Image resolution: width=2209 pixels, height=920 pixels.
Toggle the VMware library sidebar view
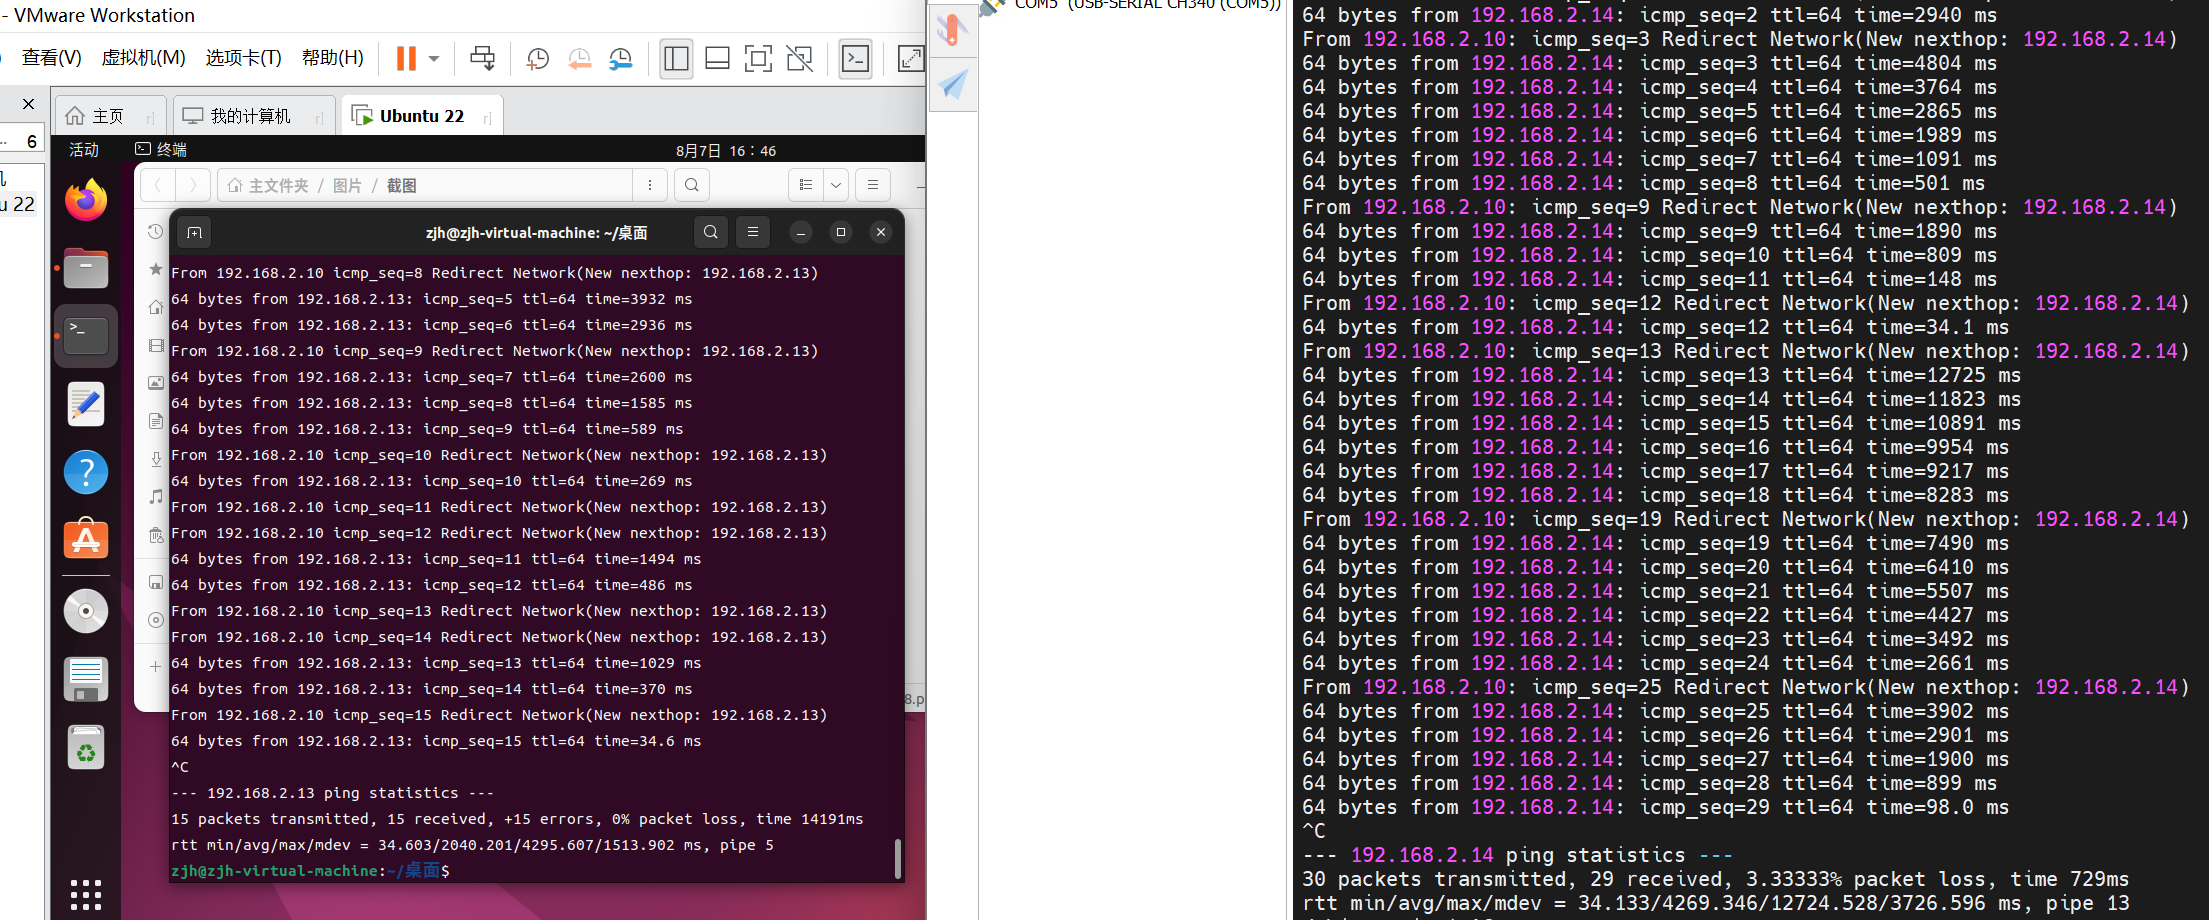click(677, 59)
